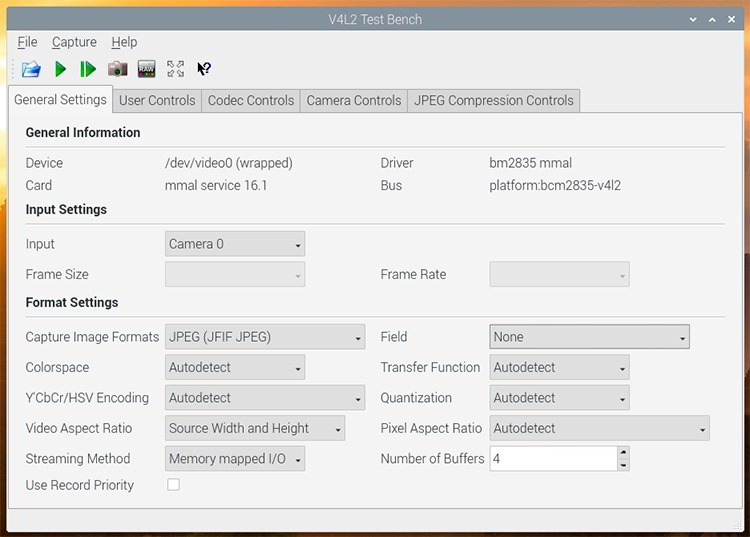Open the Frame Size dropdown

(235, 274)
